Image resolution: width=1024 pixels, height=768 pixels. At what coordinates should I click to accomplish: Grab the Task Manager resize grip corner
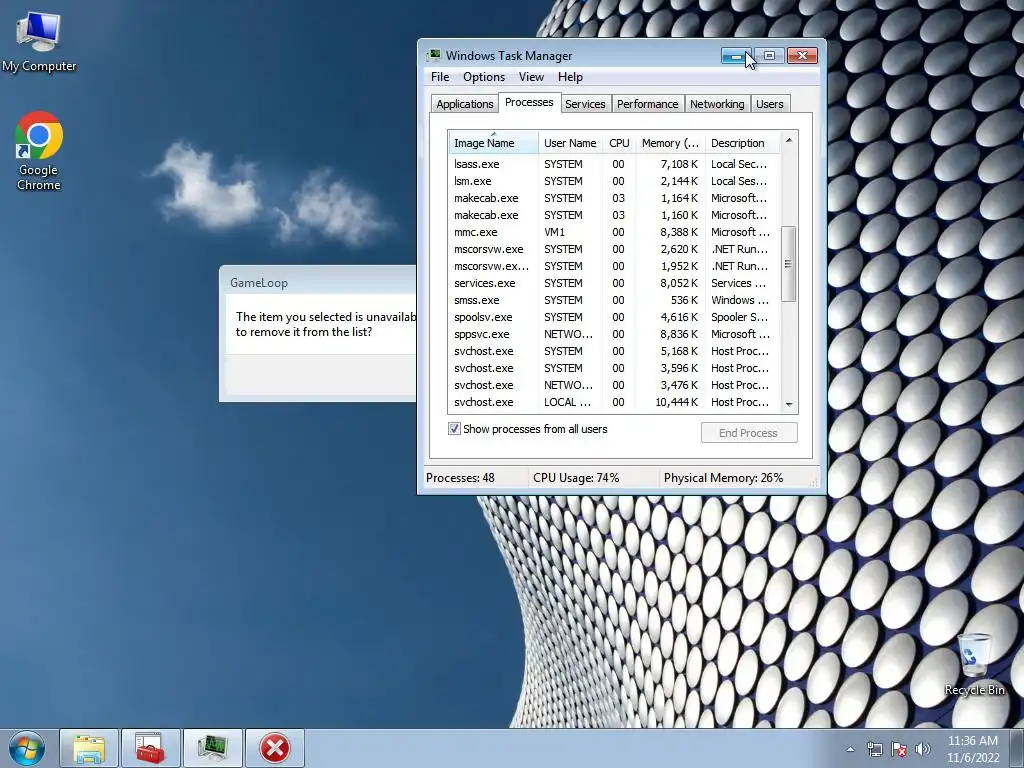point(814,483)
